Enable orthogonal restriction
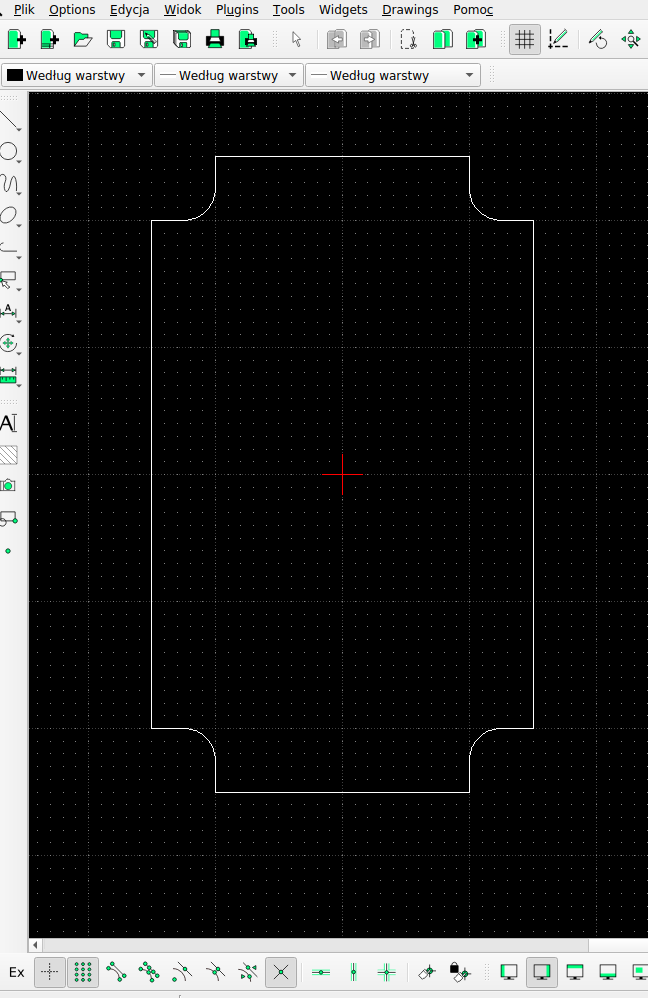Viewport: 648px width, 998px height. pos(387,972)
